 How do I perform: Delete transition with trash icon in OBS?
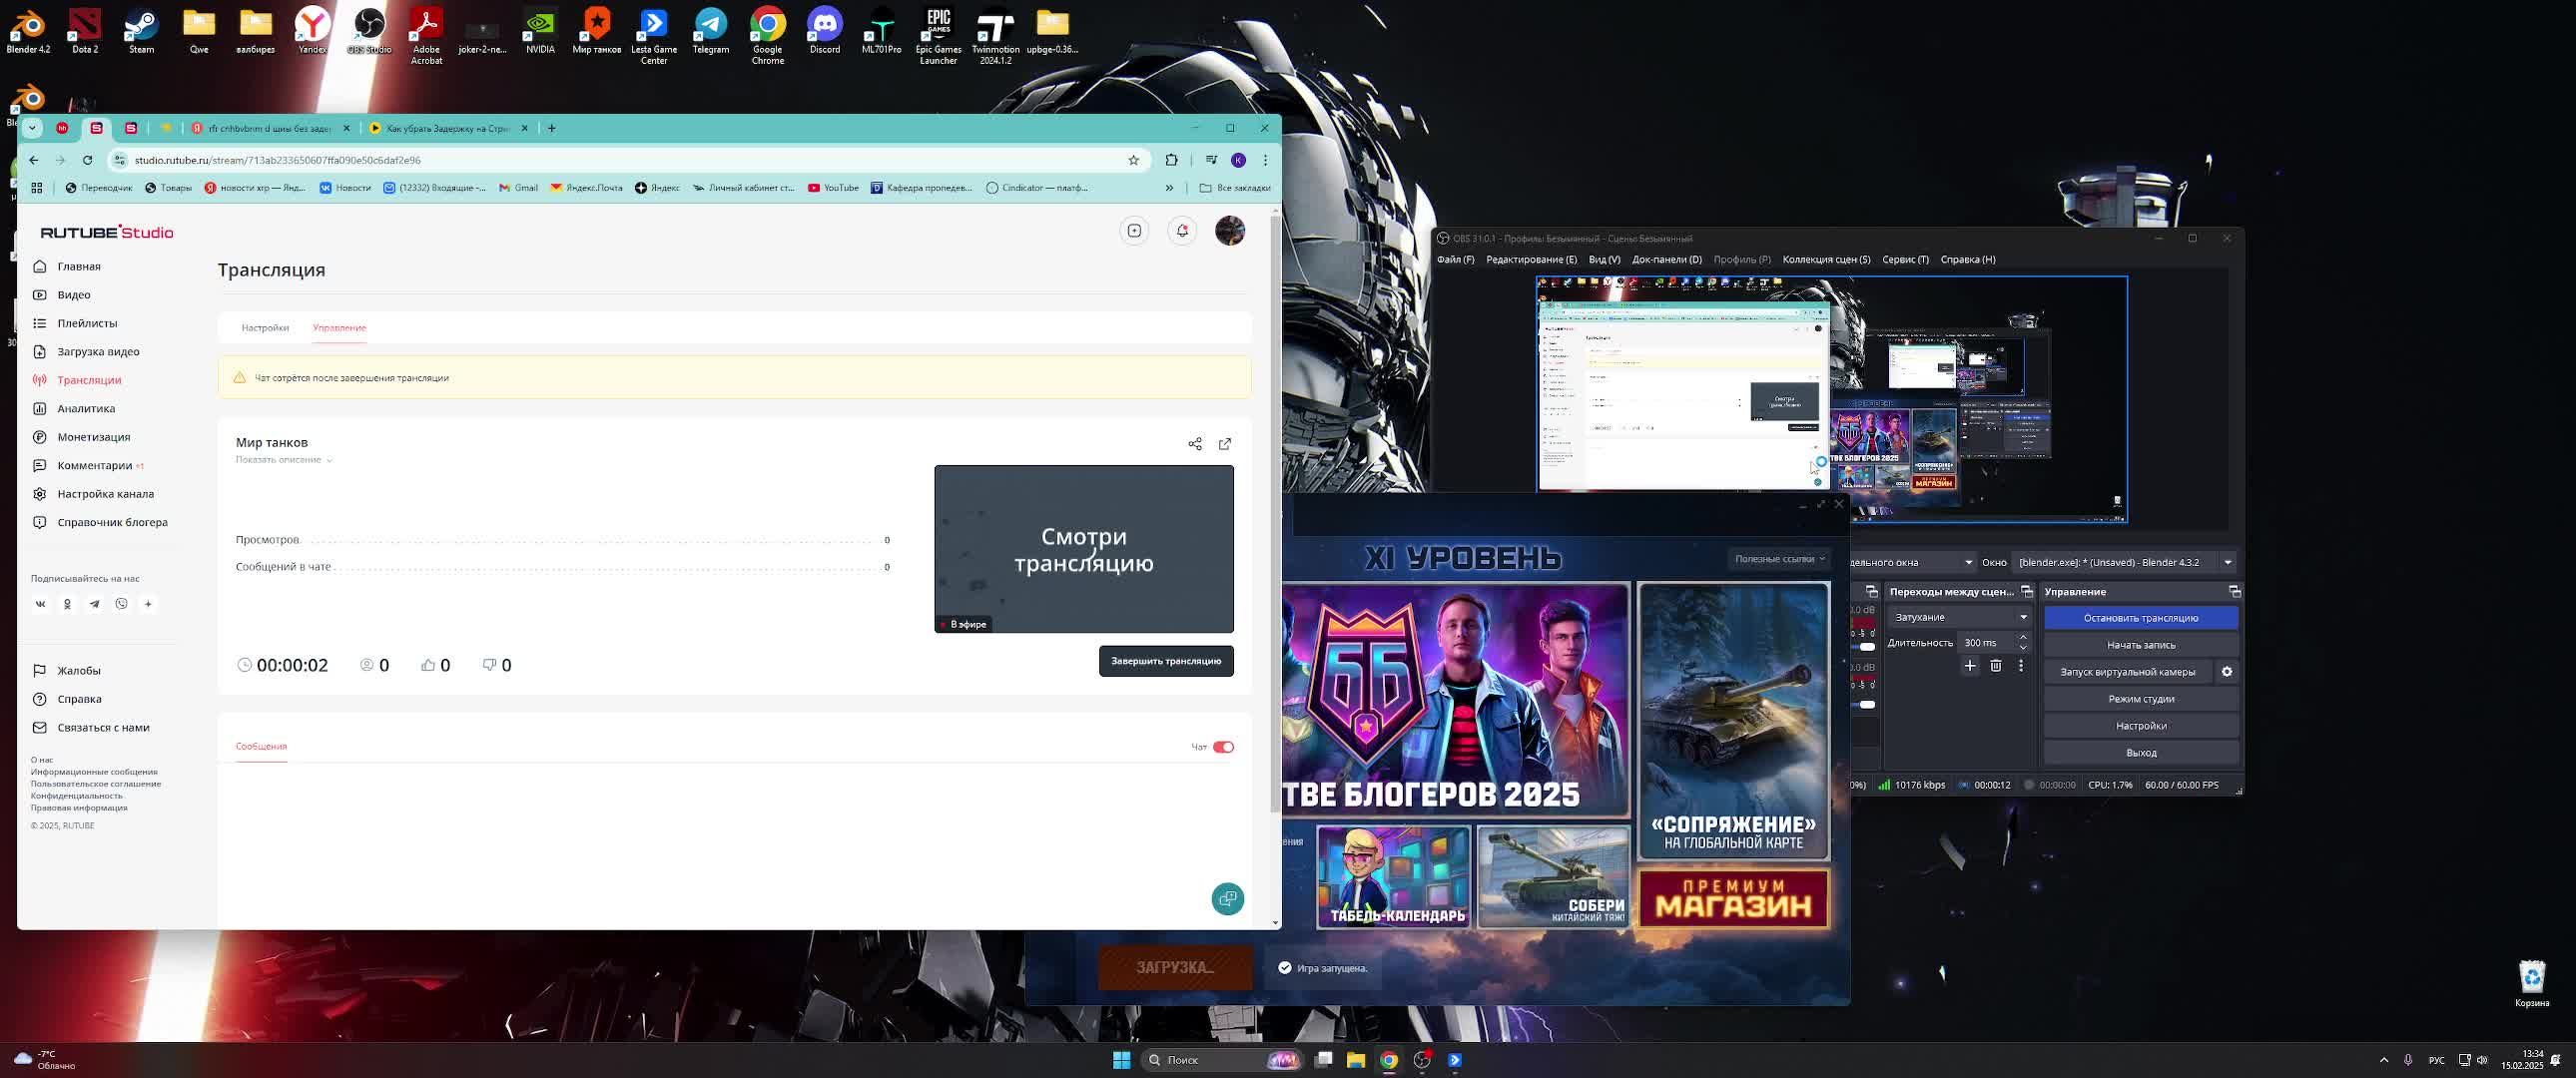click(x=1995, y=666)
